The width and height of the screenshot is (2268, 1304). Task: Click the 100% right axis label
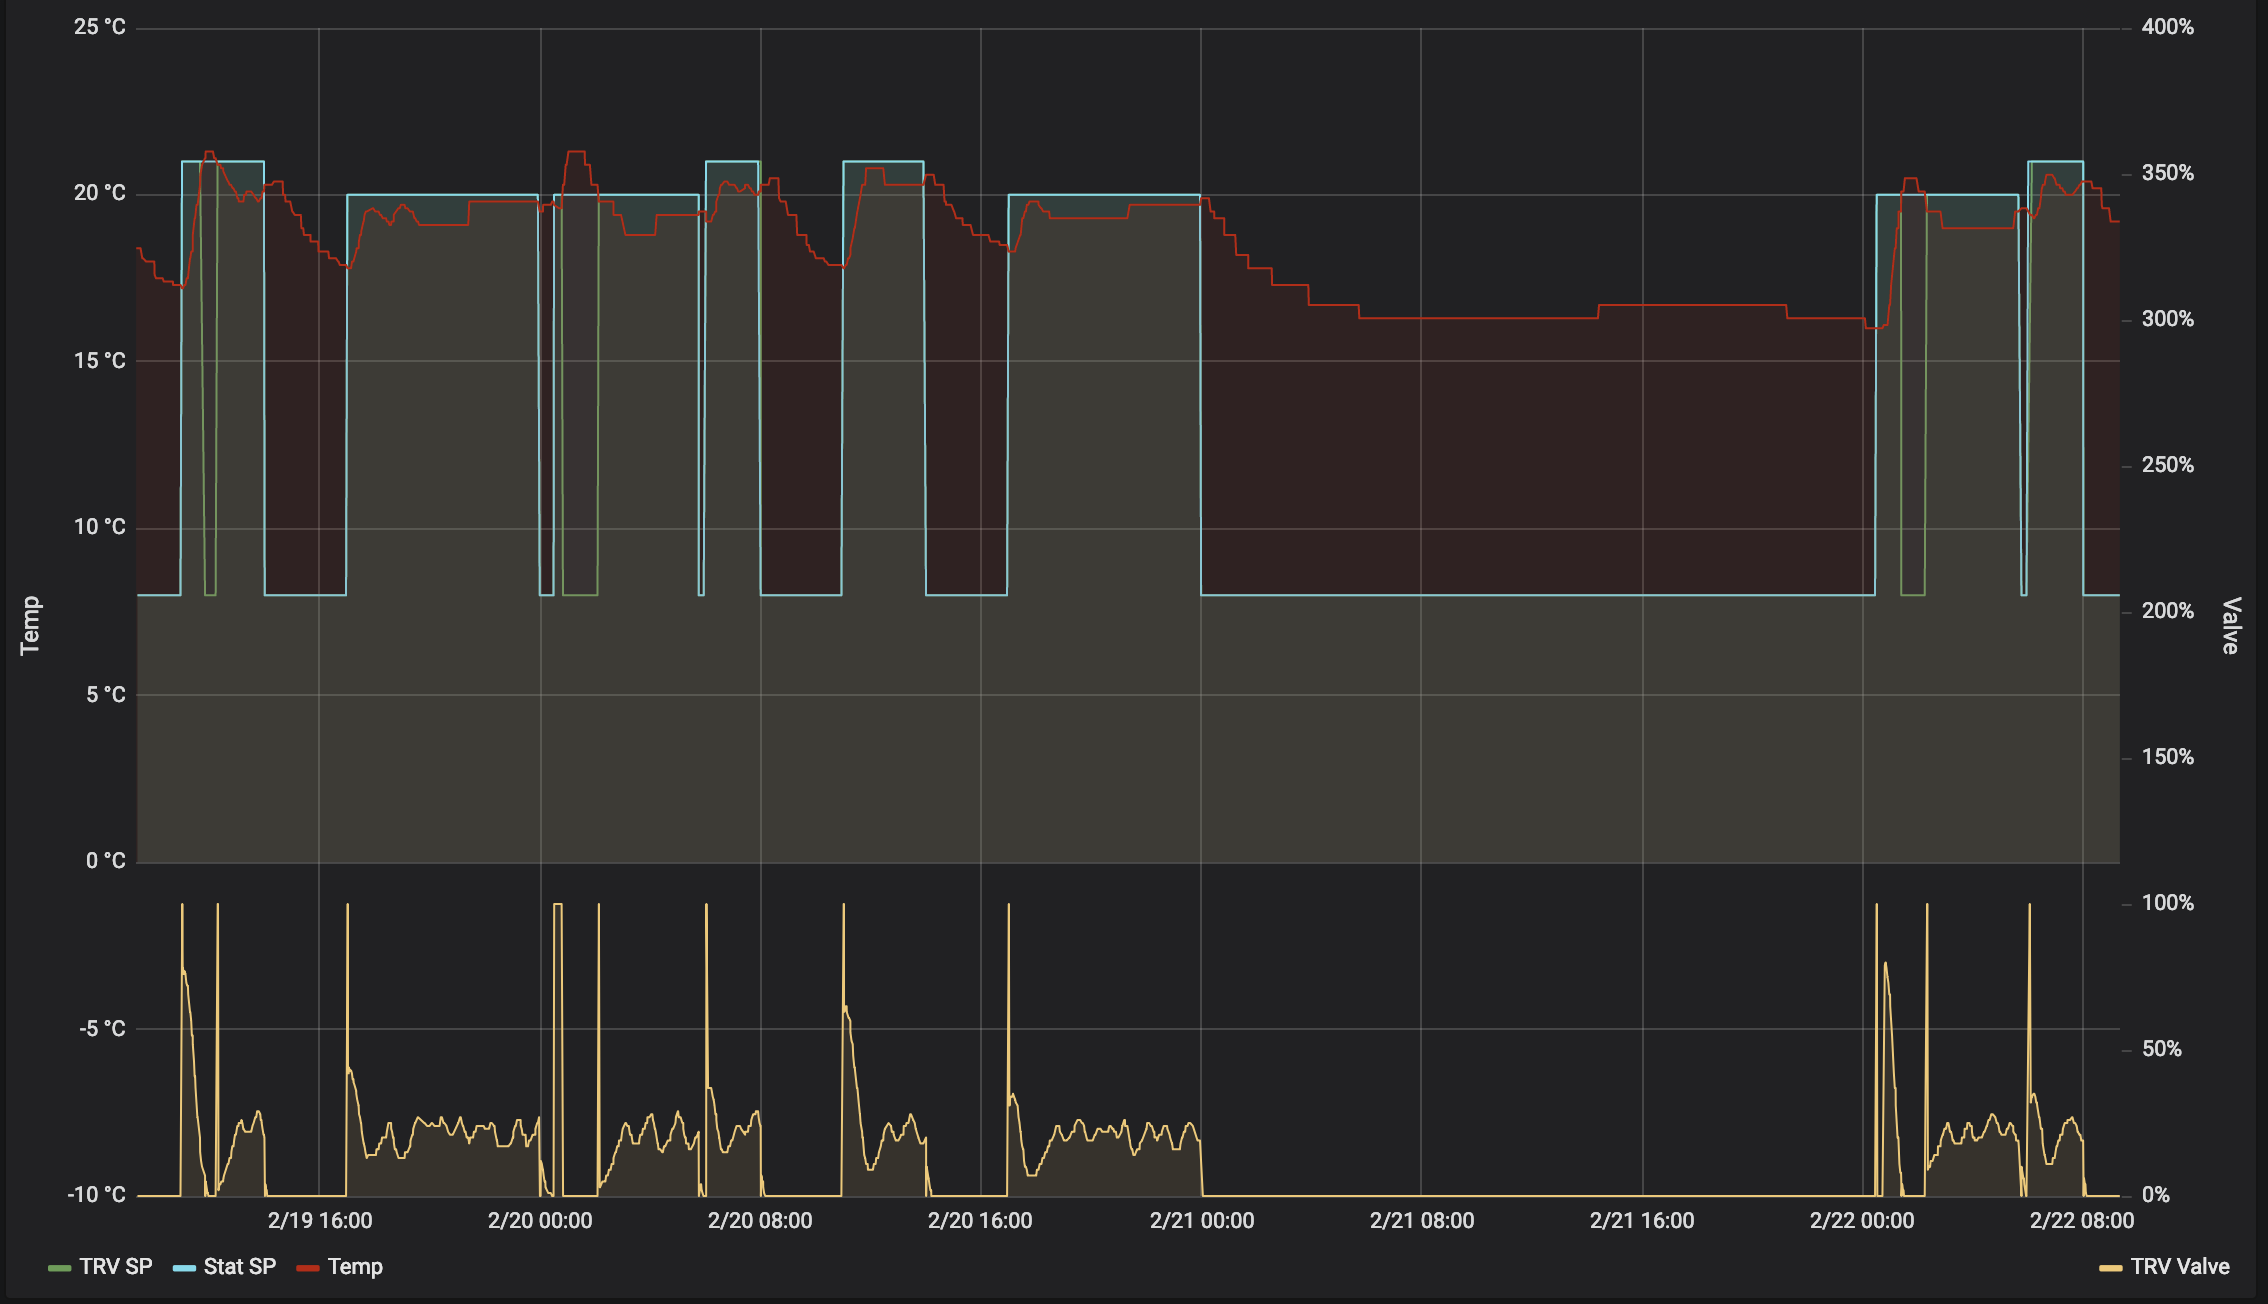2168,903
